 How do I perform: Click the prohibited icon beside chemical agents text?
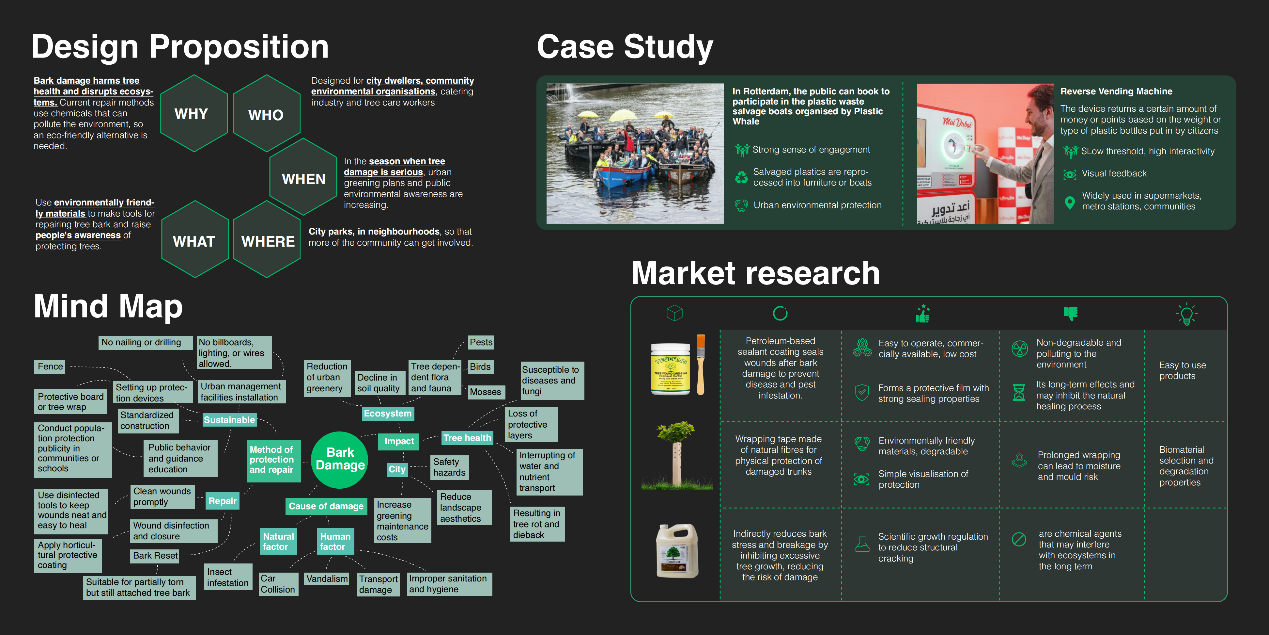[1018, 539]
